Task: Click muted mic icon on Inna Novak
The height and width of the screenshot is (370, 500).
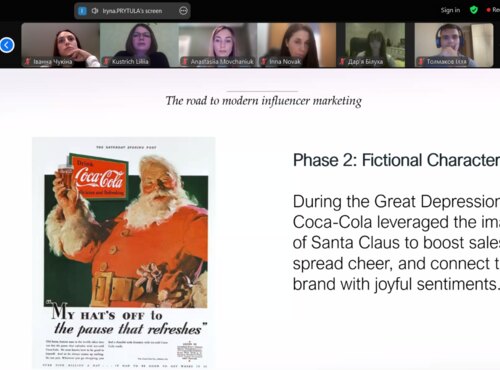Action: [264, 61]
